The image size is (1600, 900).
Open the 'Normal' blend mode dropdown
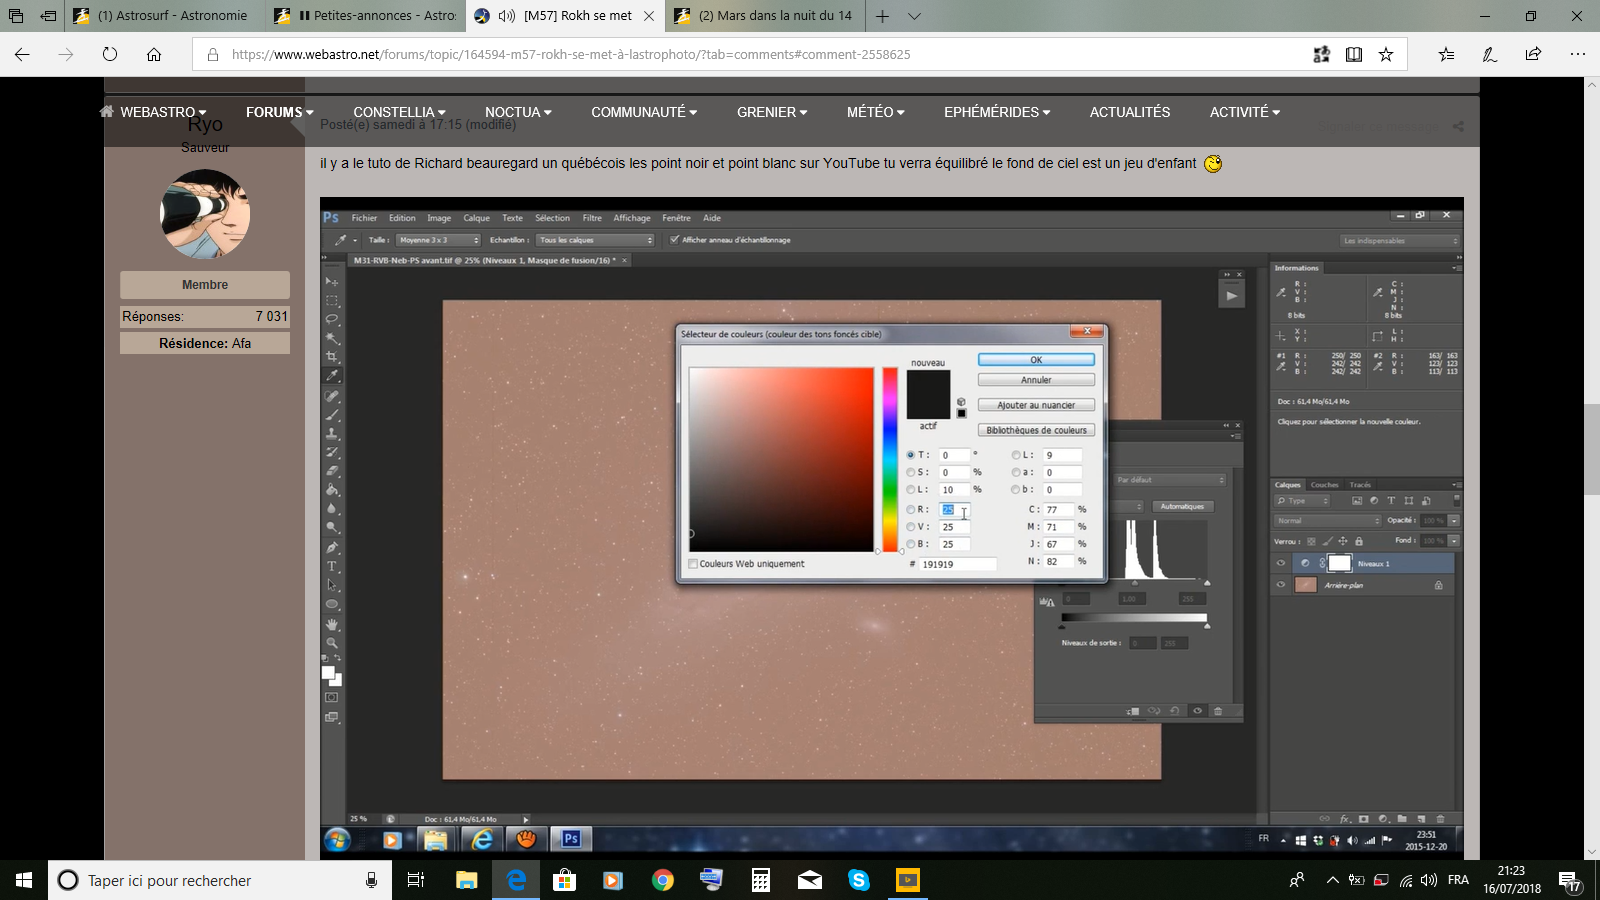(1328, 521)
